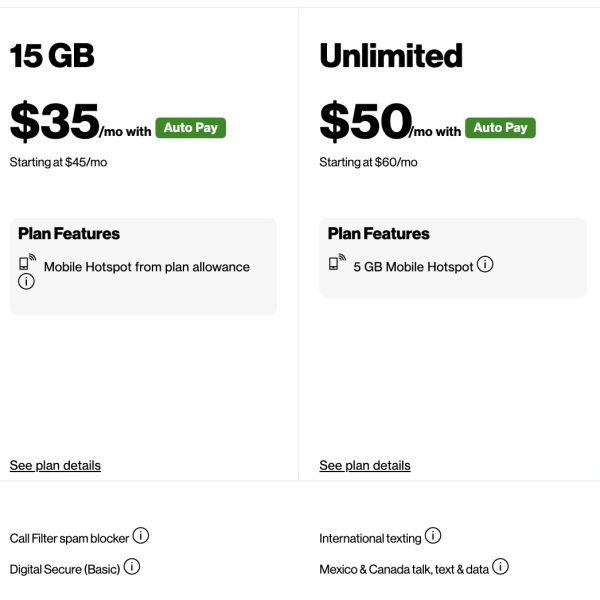Click 5 GB Mobile Hotspot feature text
The height and width of the screenshot is (600, 600).
point(413,267)
